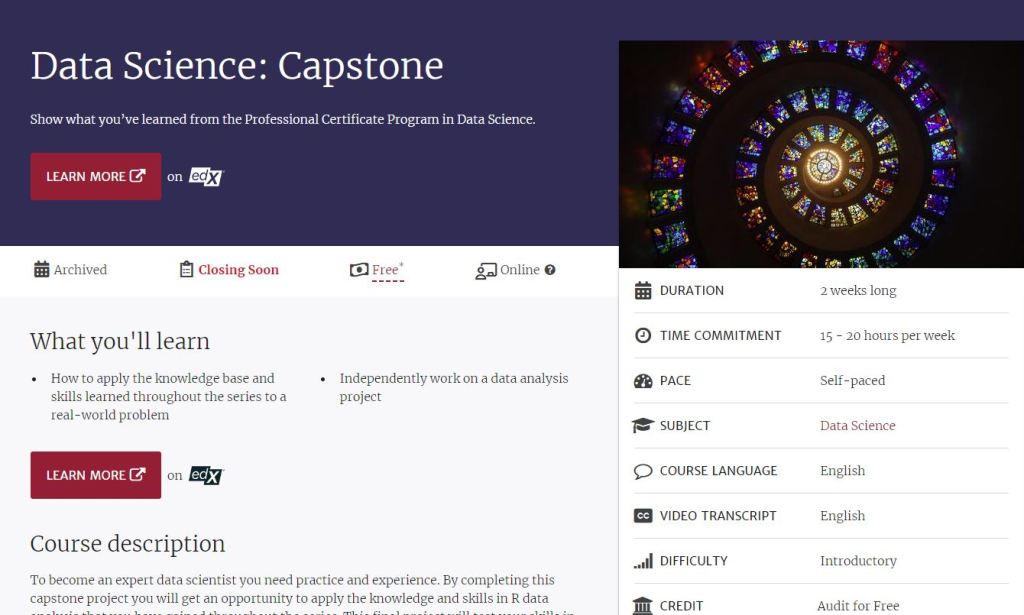Click the edX logo below What you'll learn
The image size is (1024, 615).
207,475
